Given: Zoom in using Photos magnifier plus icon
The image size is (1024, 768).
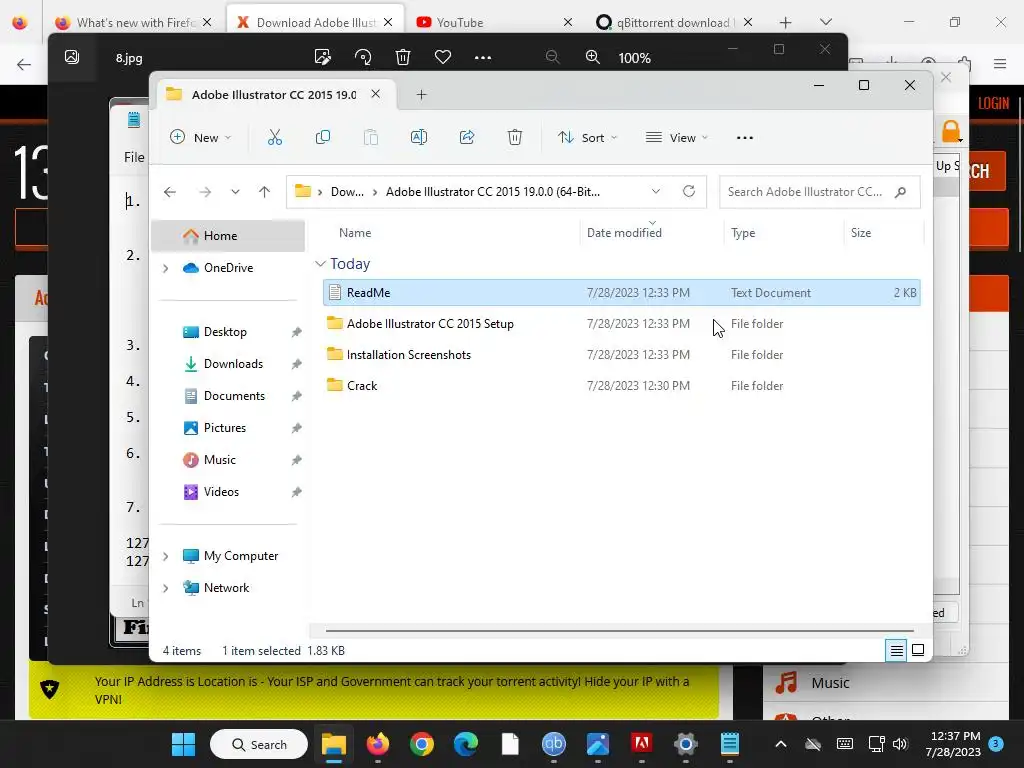Looking at the screenshot, I should click(593, 57).
